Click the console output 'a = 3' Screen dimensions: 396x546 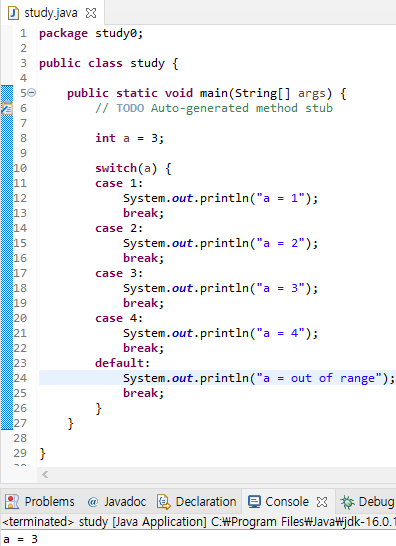(x=20, y=539)
